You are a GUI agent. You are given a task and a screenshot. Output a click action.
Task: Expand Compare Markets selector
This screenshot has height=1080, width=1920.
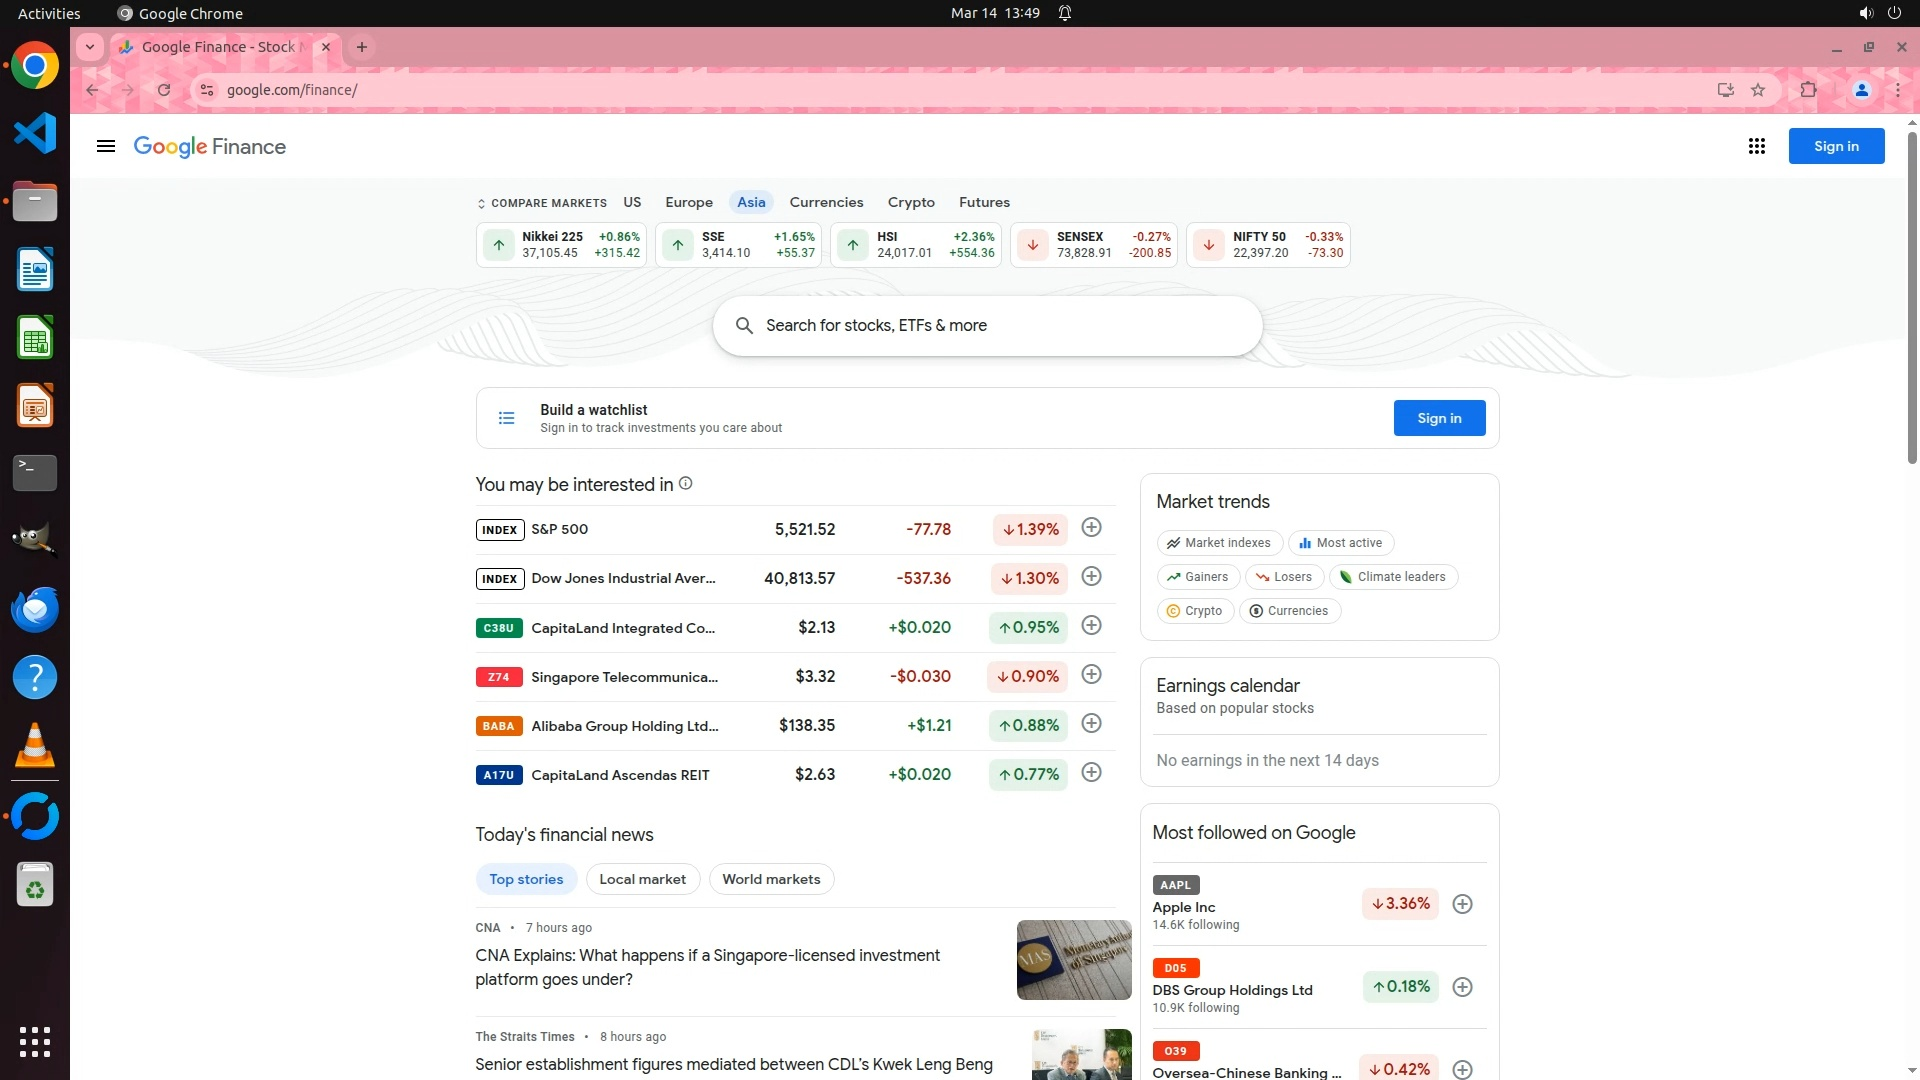(x=542, y=203)
